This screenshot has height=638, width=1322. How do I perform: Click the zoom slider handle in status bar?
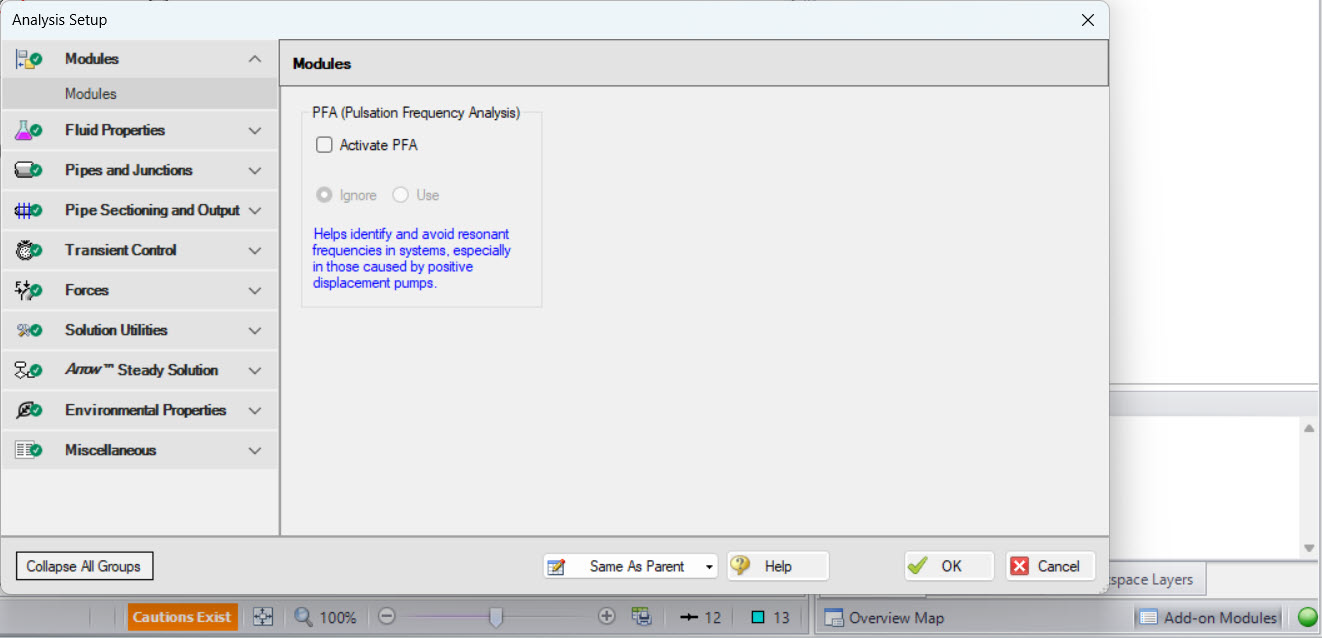click(x=495, y=617)
